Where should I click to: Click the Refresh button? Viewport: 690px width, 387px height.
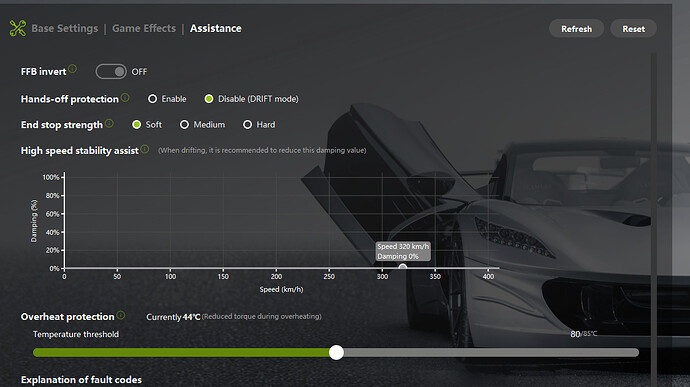(x=576, y=29)
